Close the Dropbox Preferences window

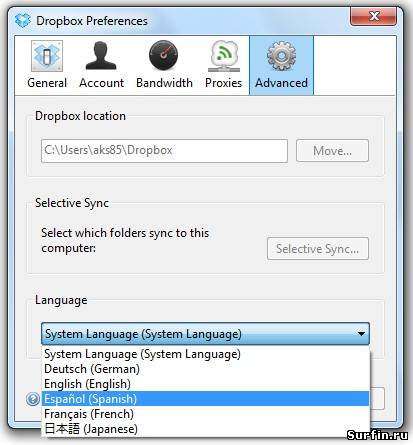[x=373, y=16]
